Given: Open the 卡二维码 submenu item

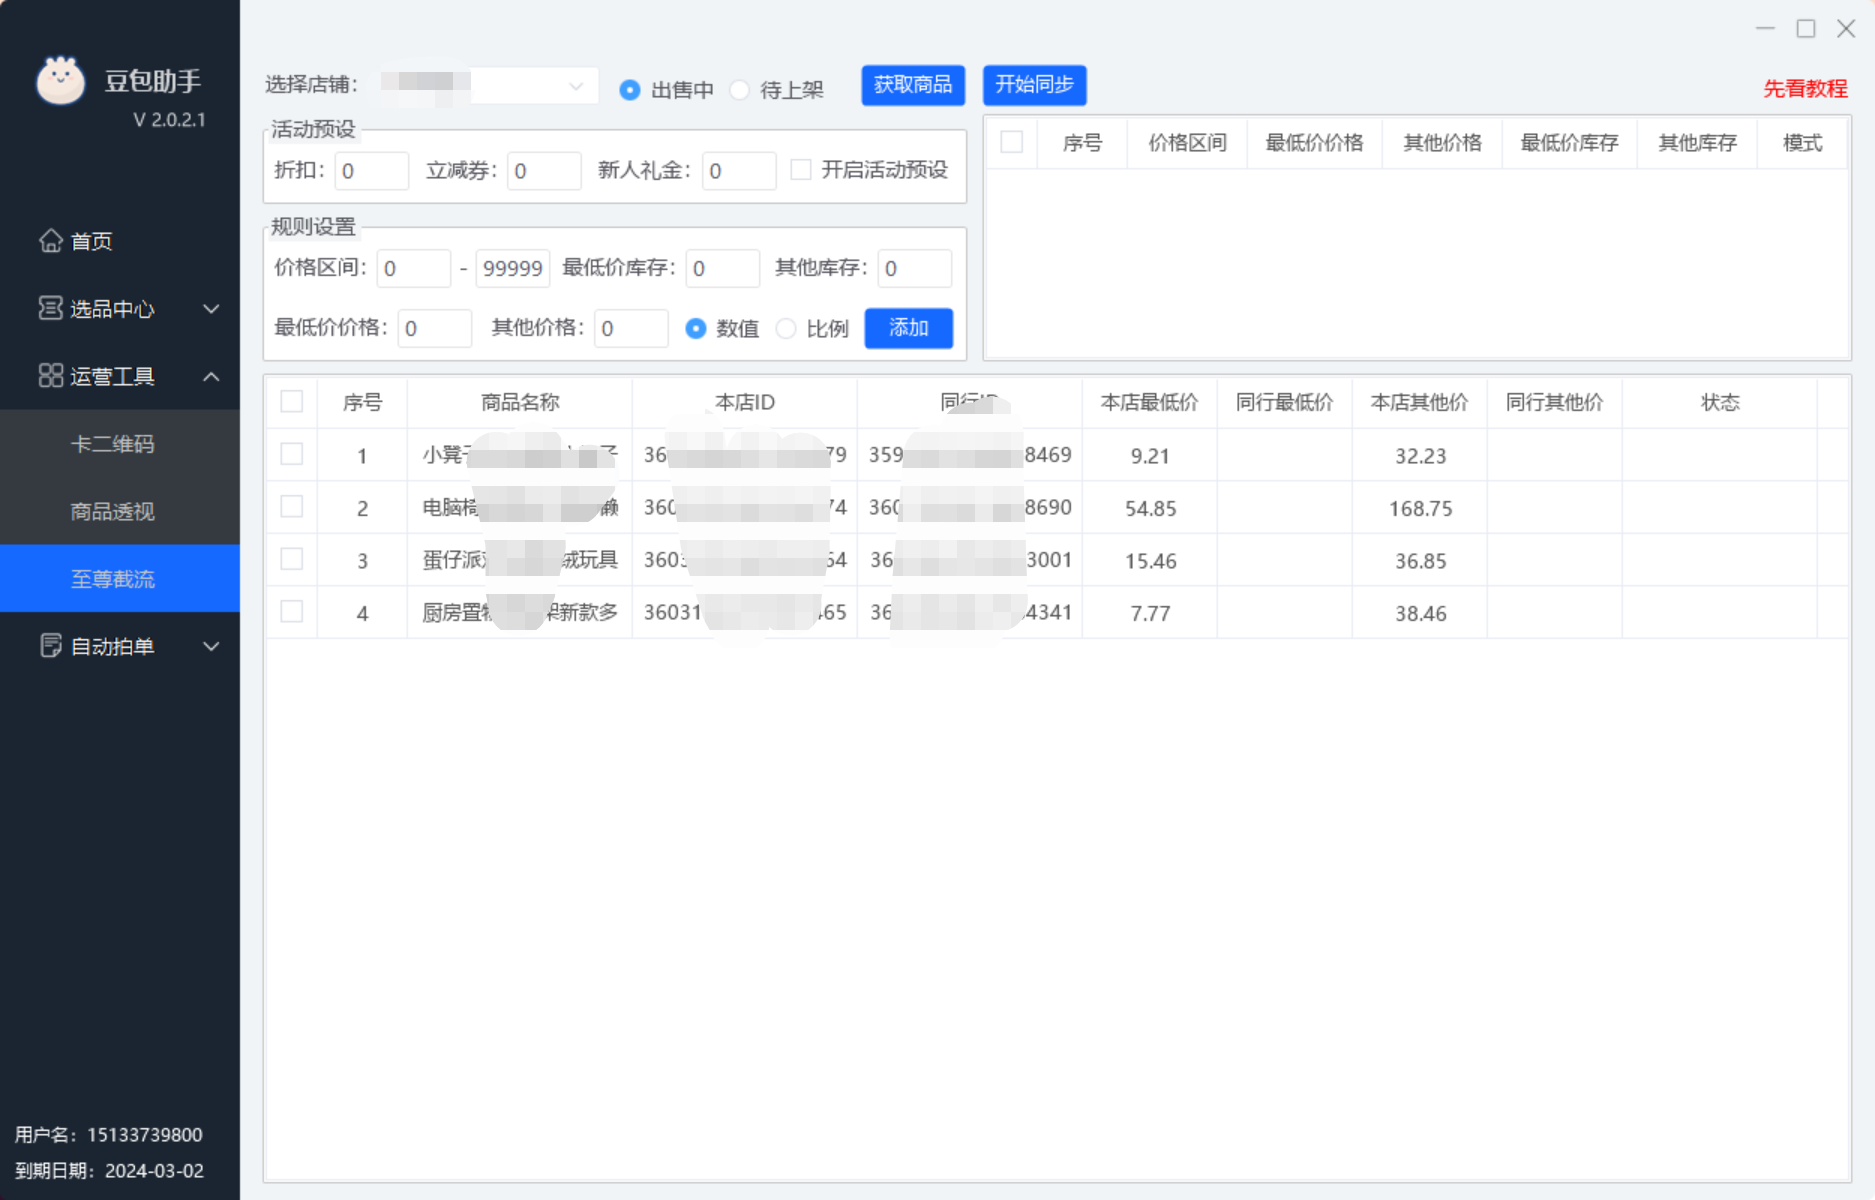Looking at the screenshot, I should (x=112, y=444).
